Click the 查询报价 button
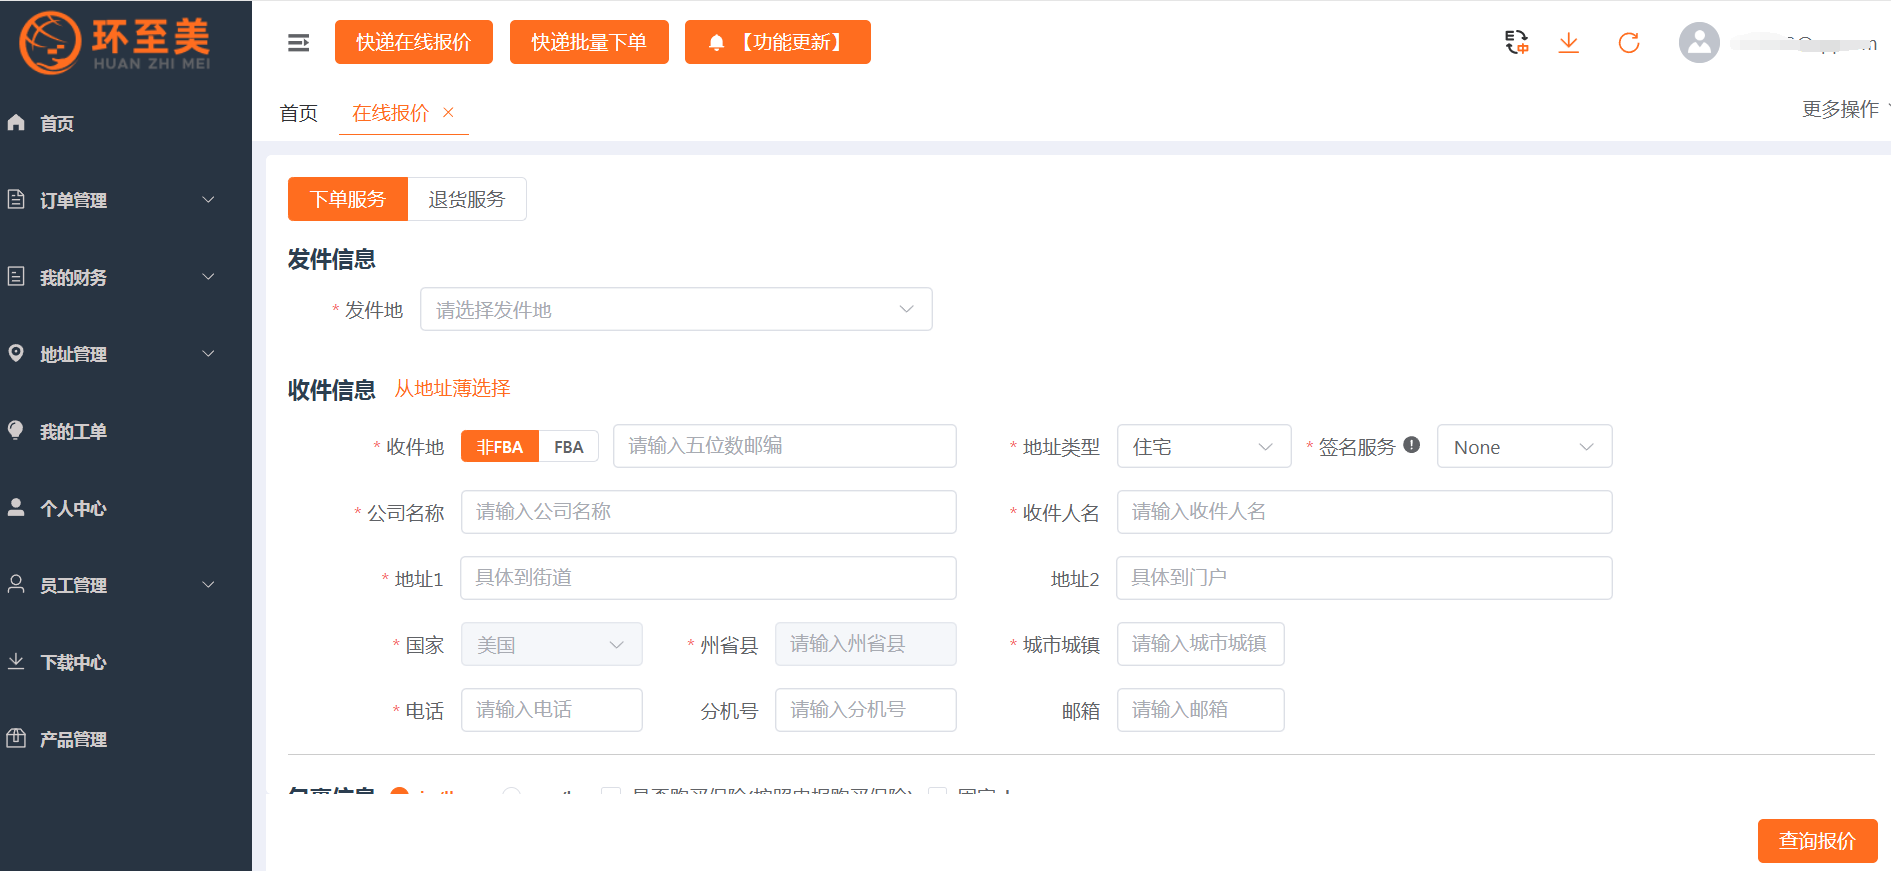 [x=1817, y=841]
